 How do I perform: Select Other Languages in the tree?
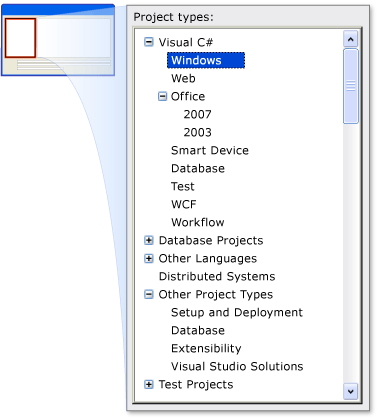coord(208,258)
